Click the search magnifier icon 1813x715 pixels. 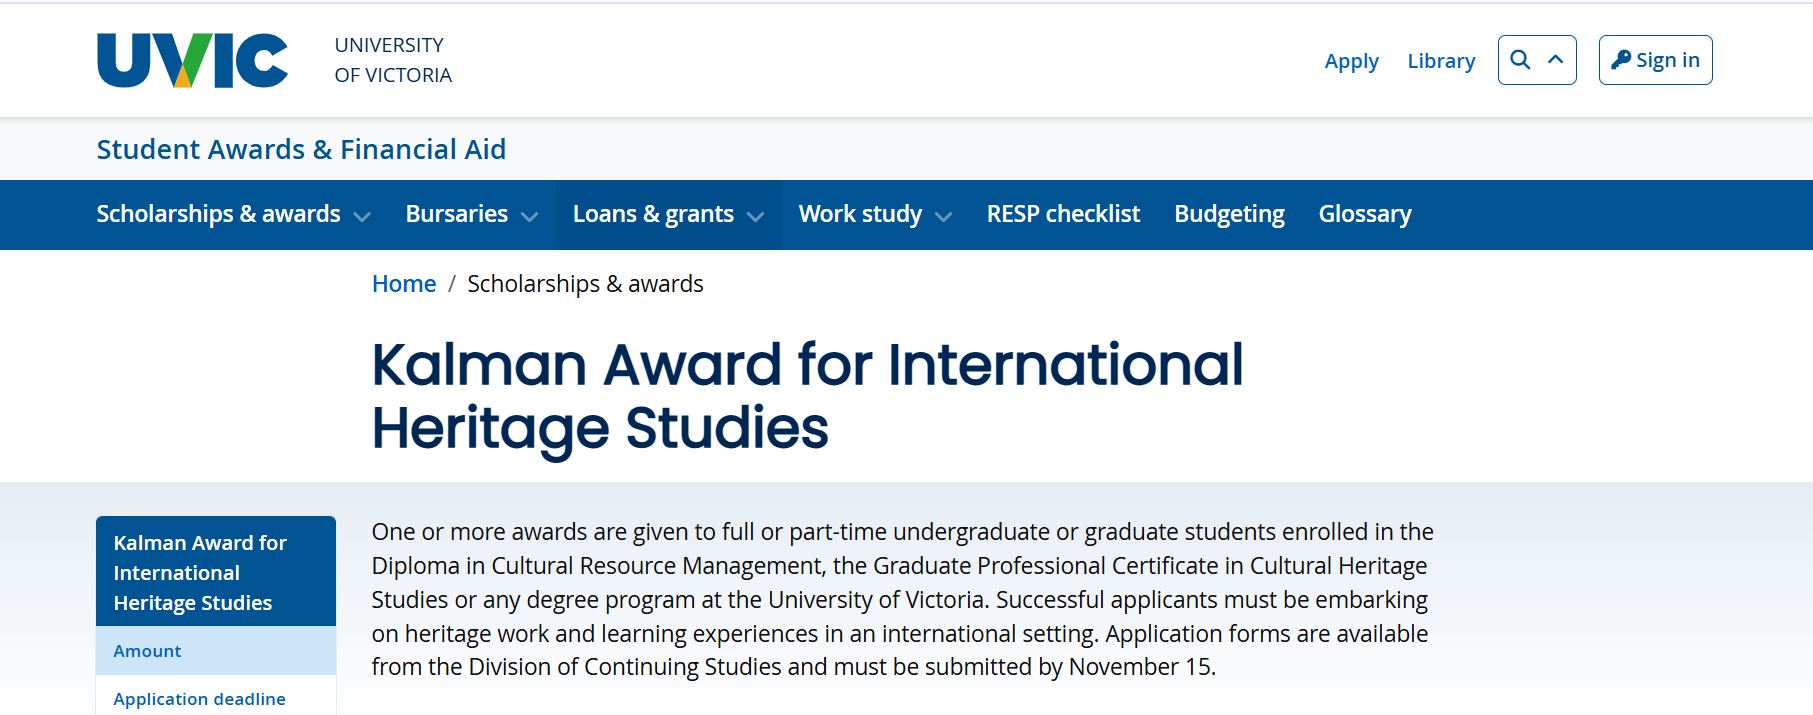(1520, 60)
